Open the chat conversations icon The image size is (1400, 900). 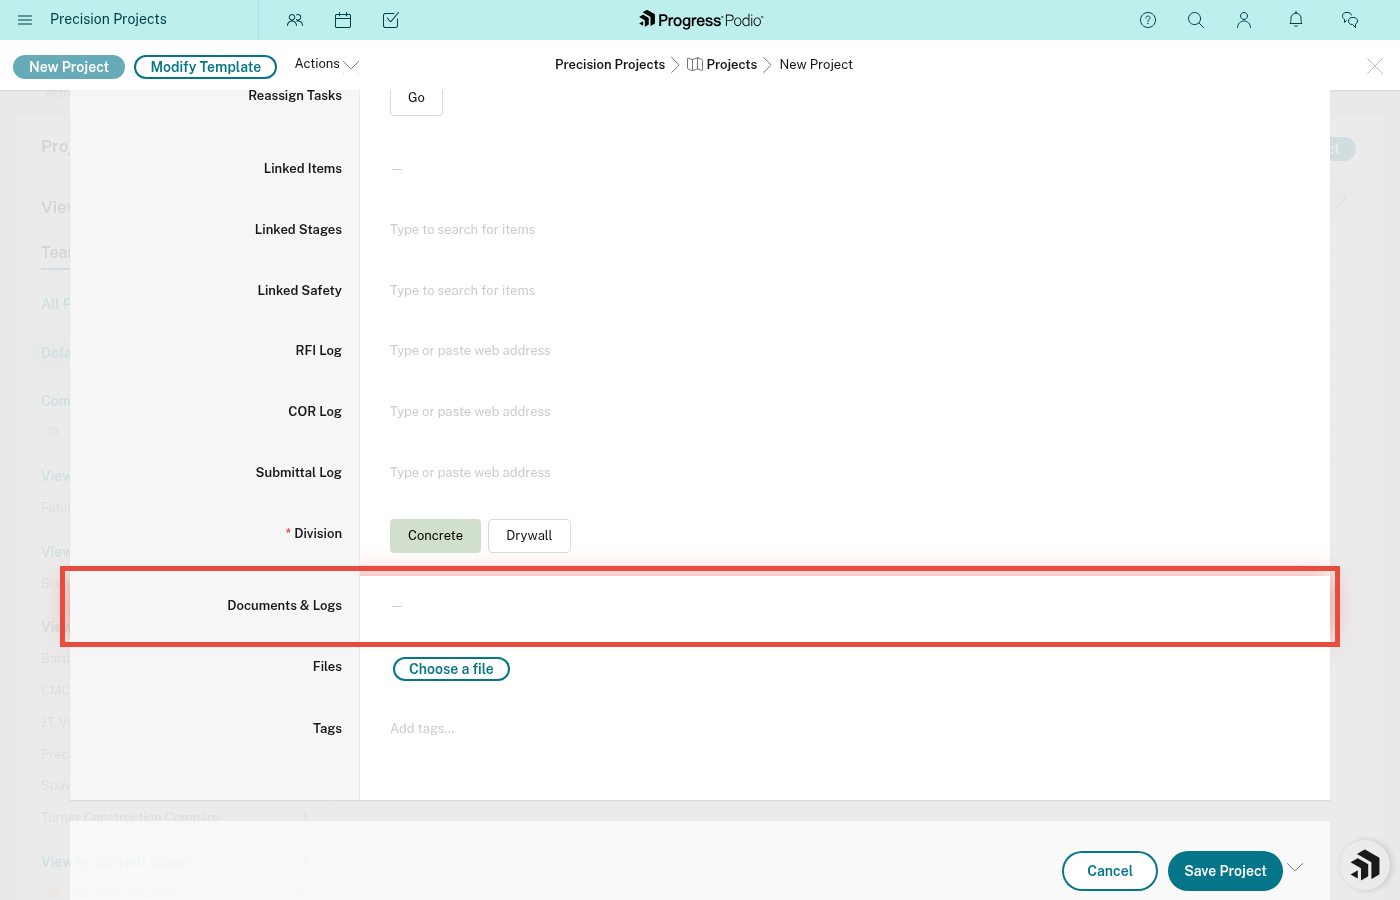[1350, 20]
